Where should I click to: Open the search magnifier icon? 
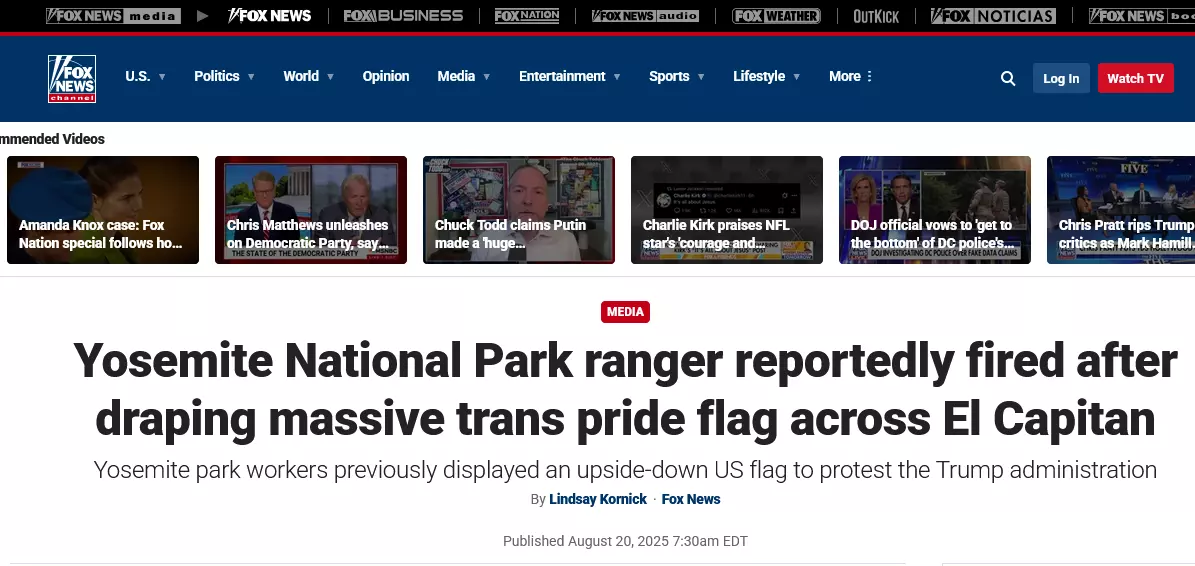1008,78
